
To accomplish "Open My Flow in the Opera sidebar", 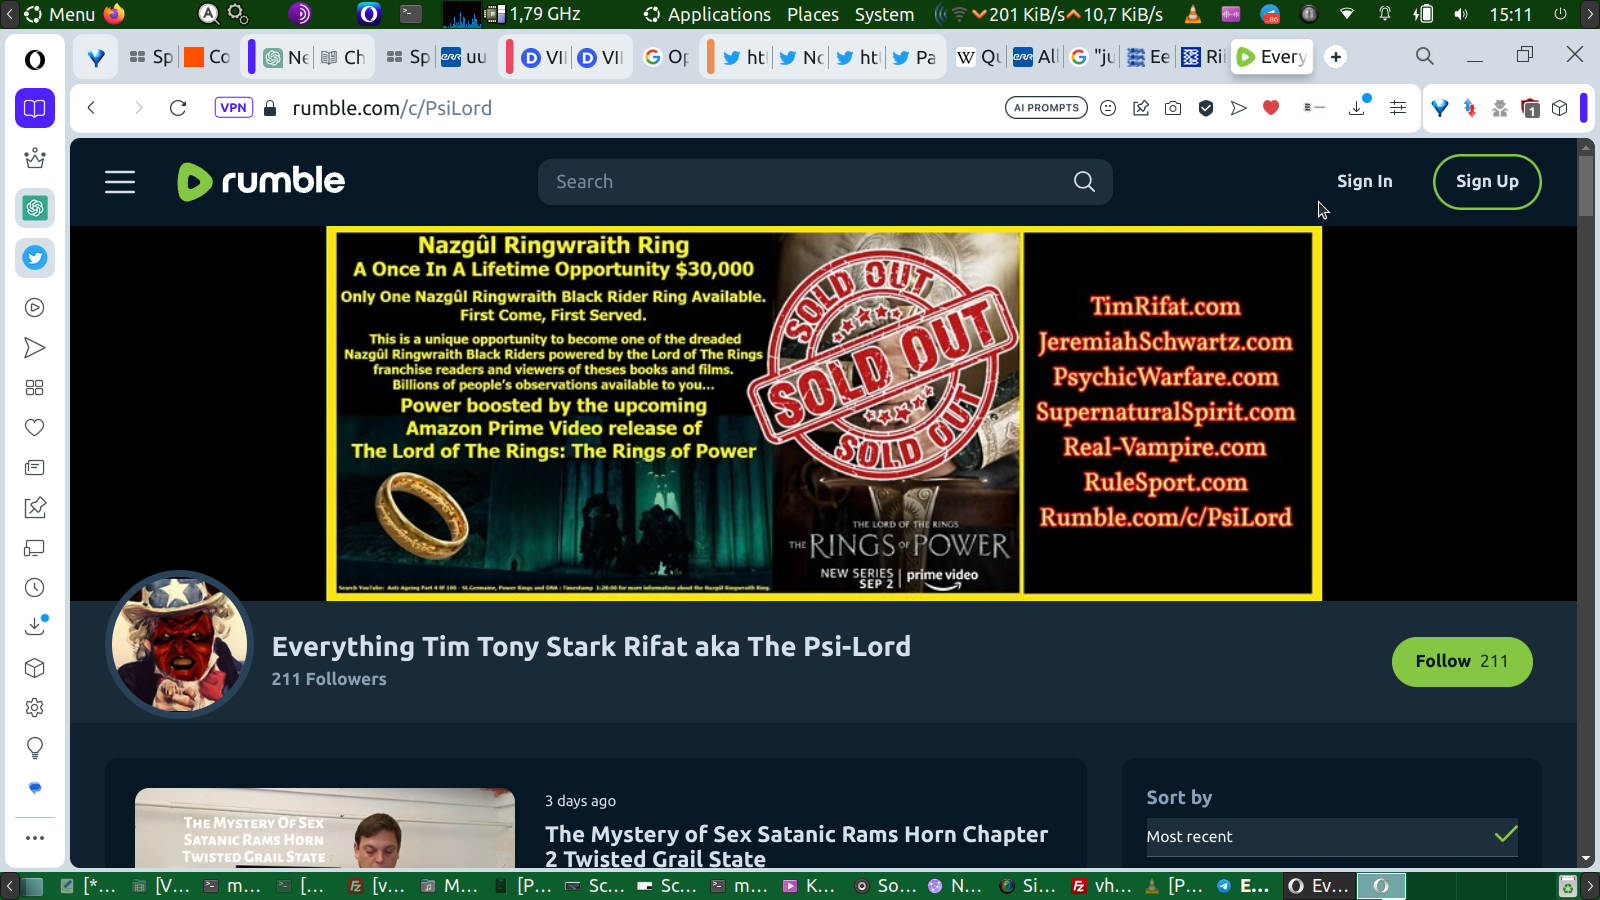I will pyautogui.click(x=35, y=348).
